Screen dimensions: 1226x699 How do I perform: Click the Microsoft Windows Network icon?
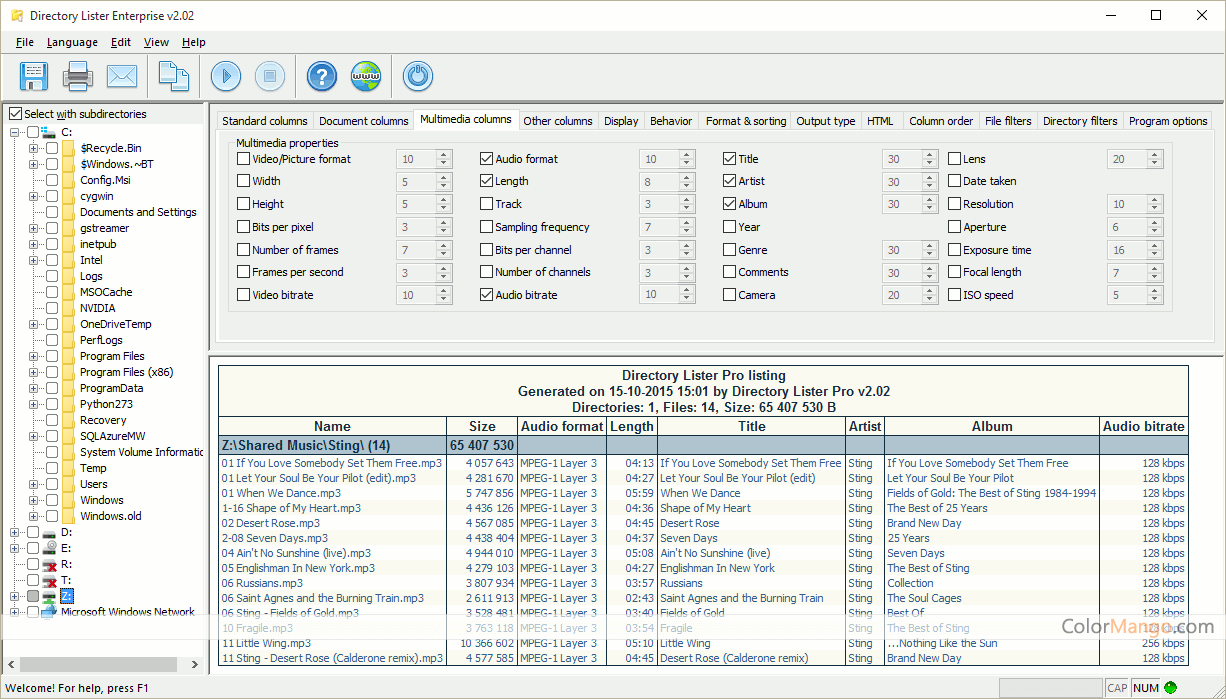tap(49, 612)
